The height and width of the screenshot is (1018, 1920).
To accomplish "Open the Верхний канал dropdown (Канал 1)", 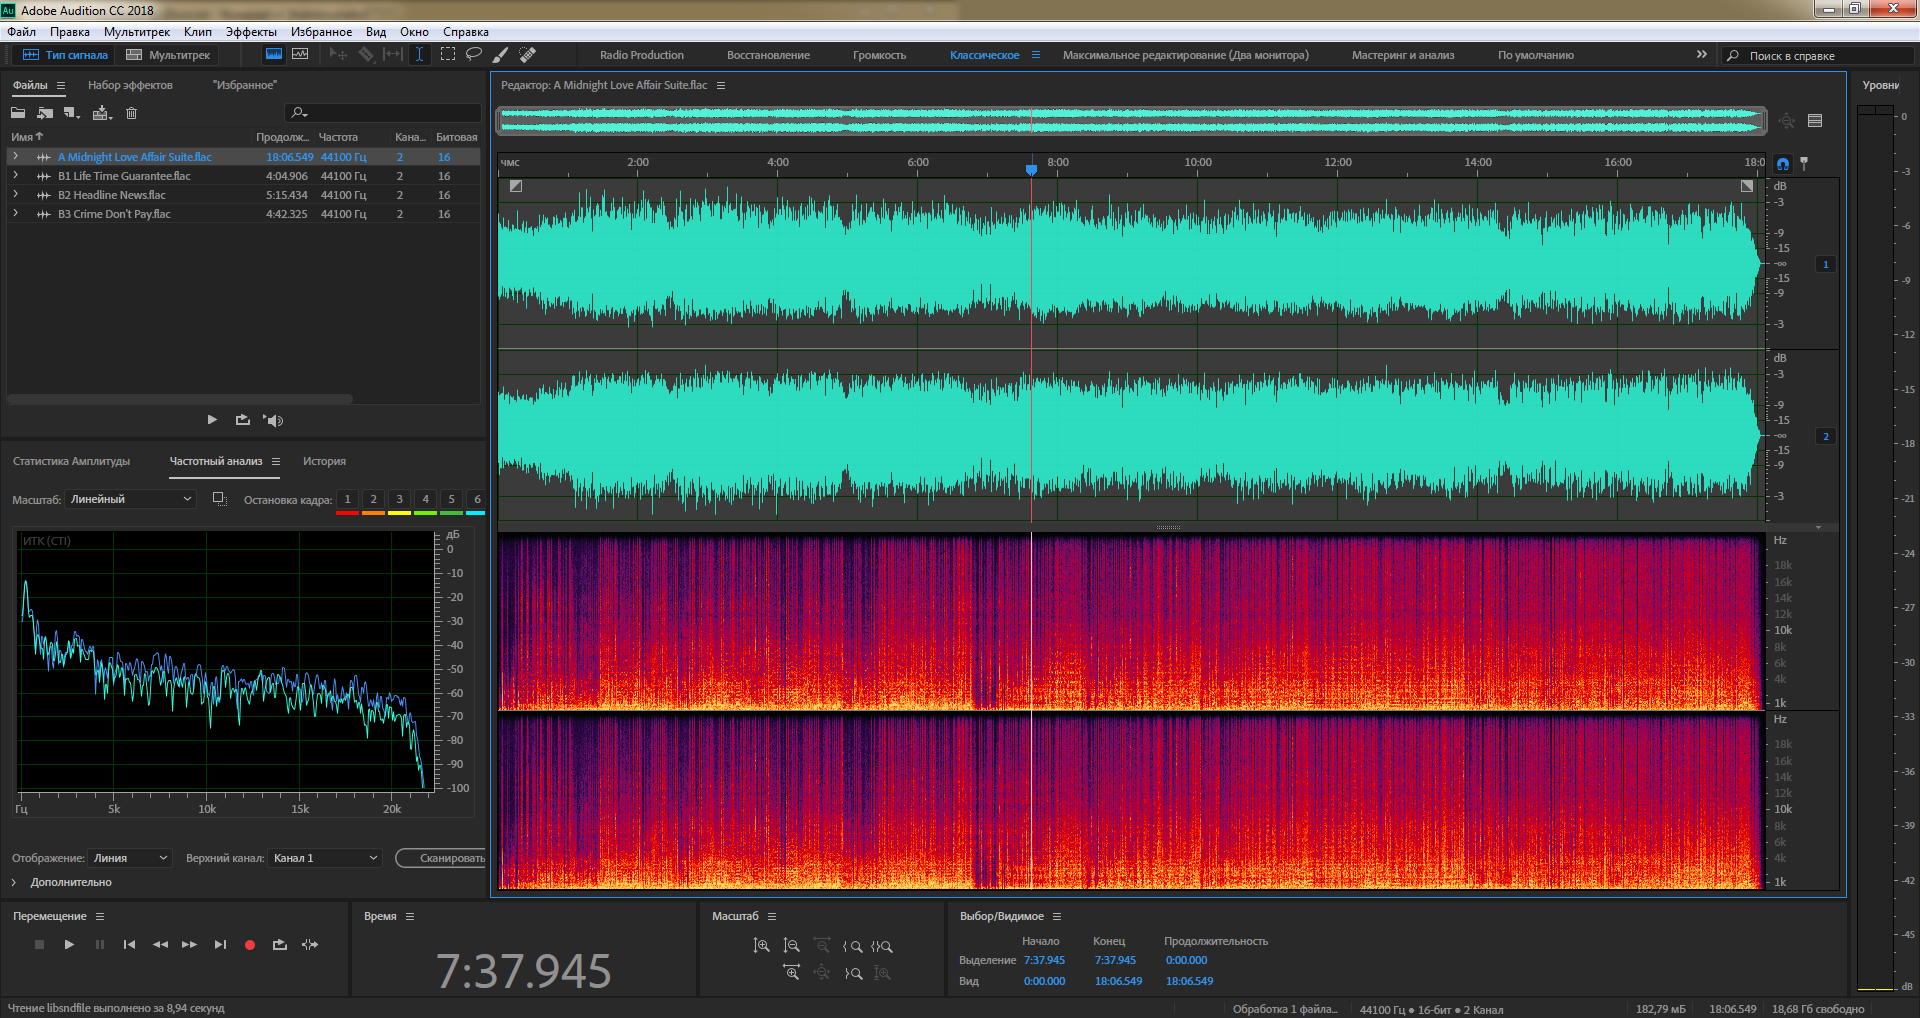I will tap(325, 858).
